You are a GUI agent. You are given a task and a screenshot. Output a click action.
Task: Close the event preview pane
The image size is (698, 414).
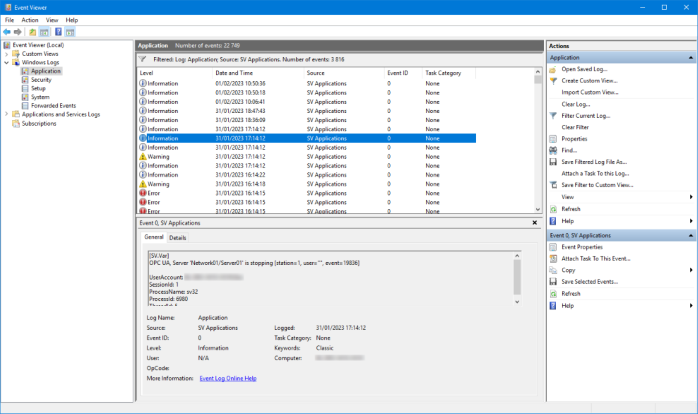[x=536, y=223]
